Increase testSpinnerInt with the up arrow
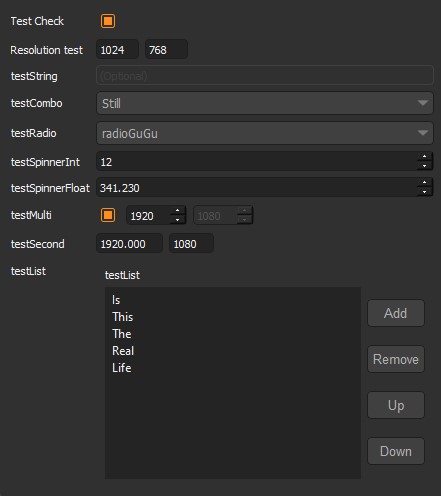This screenshot has width=441, height=496. [424, 156]
